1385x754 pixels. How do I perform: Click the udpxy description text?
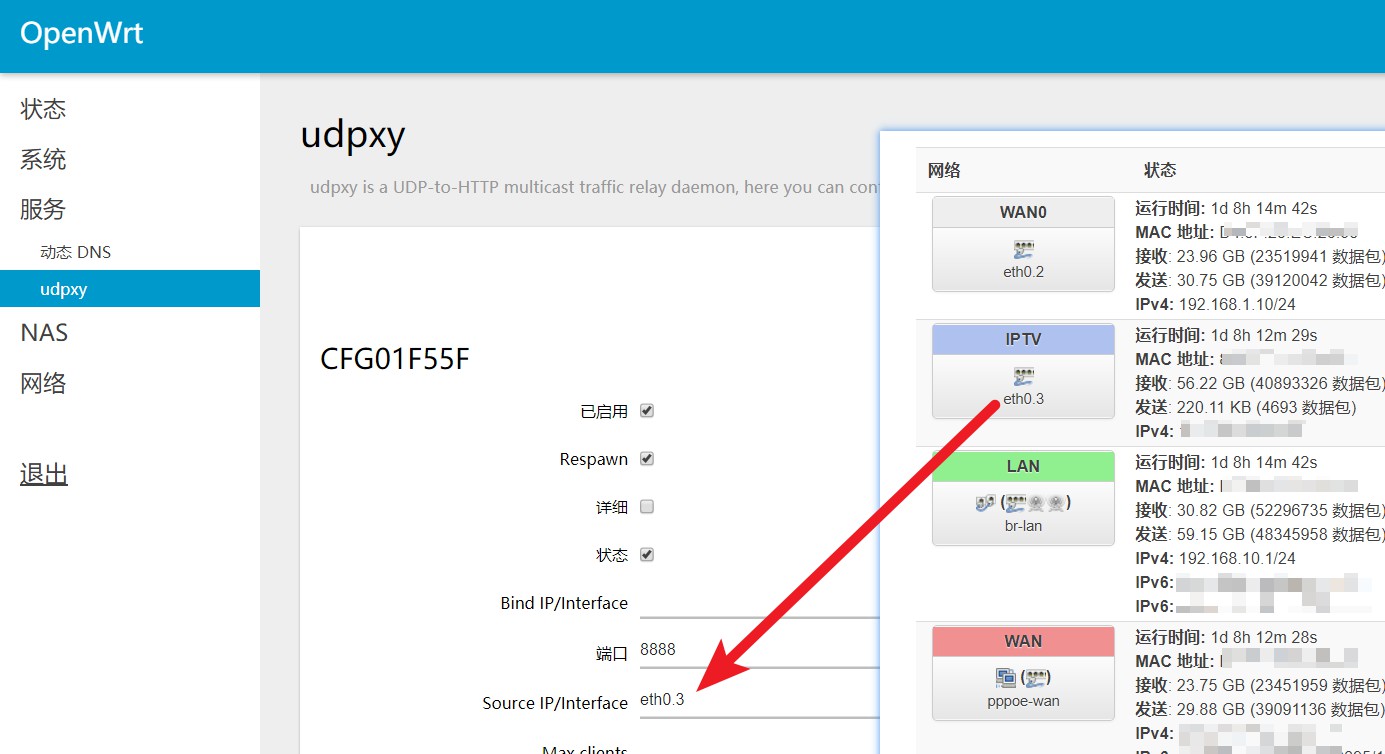point(595,187)
